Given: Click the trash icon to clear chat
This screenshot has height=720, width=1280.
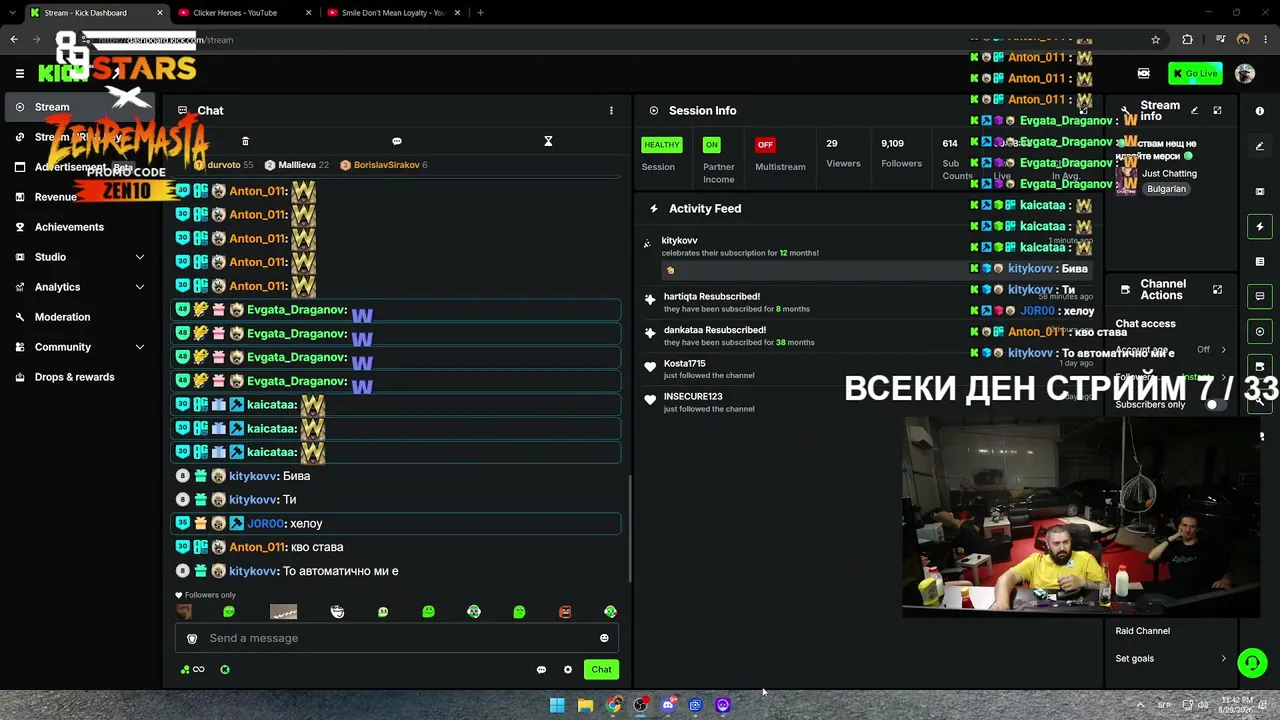Looking at the screenshot, I should pos(245,141).
